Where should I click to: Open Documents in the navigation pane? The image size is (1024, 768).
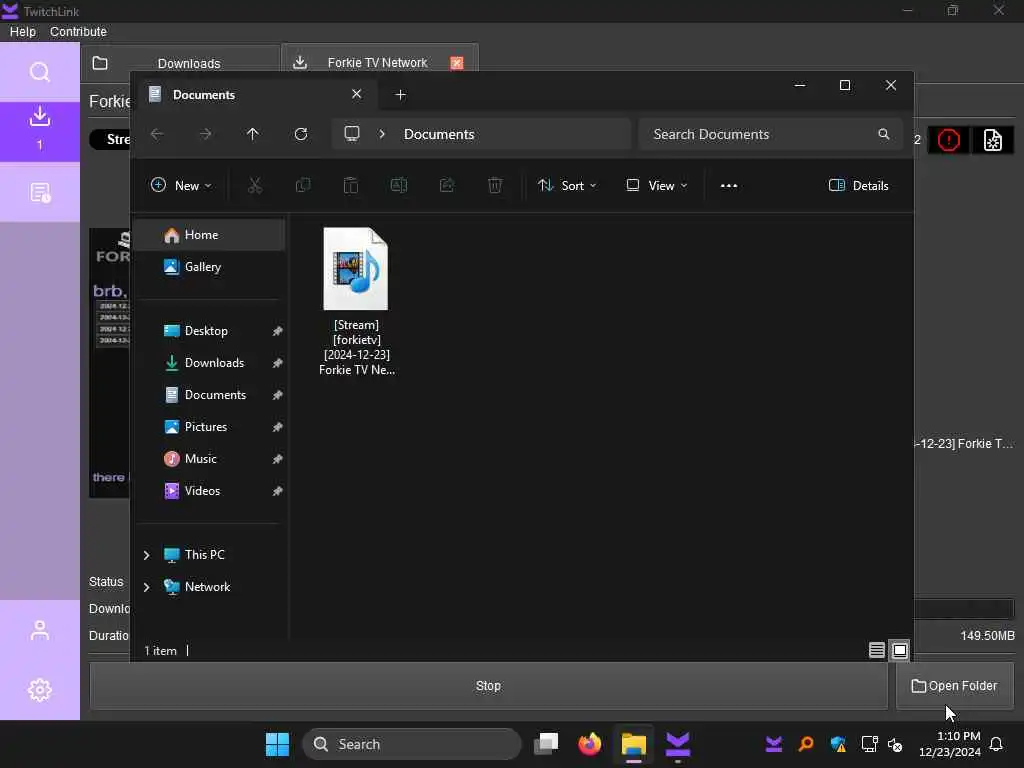(x=209, y=394)
